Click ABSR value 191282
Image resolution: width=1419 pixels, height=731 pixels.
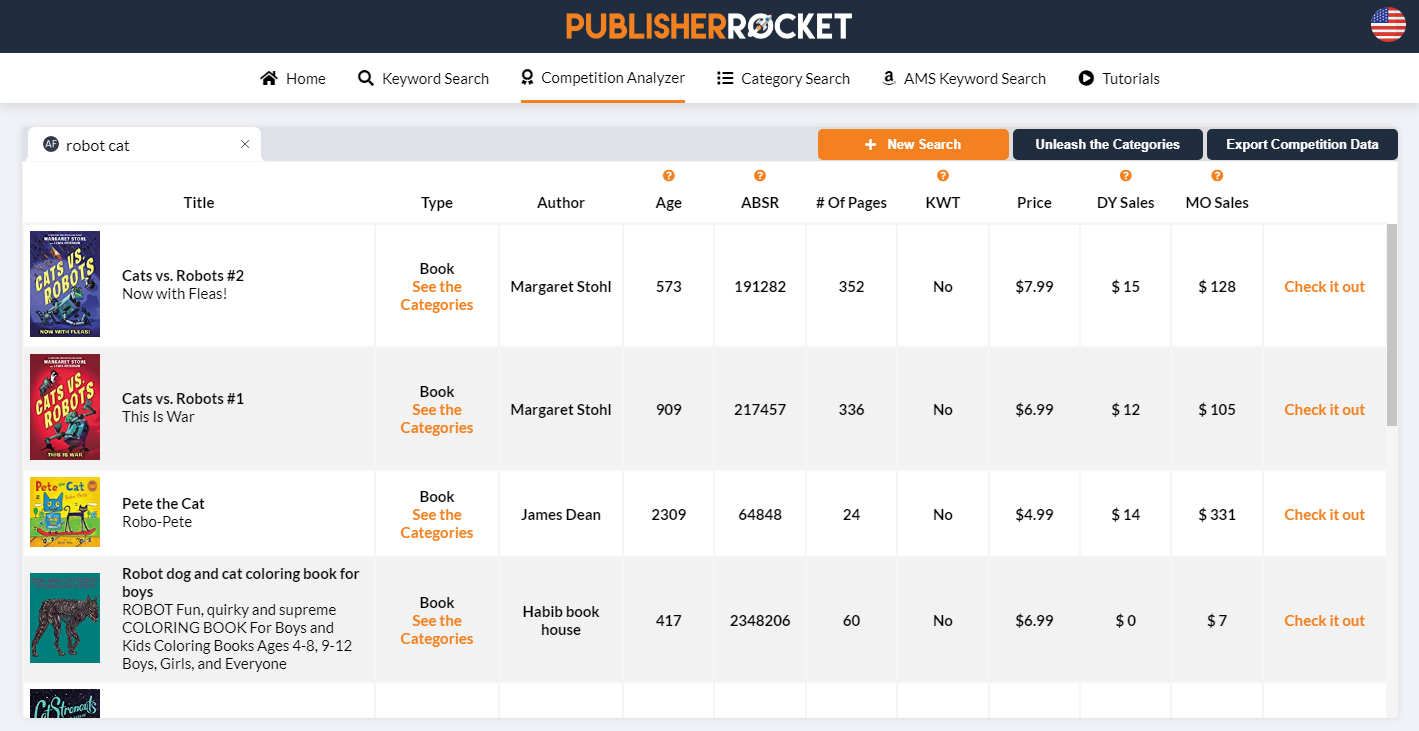(760, 286)
